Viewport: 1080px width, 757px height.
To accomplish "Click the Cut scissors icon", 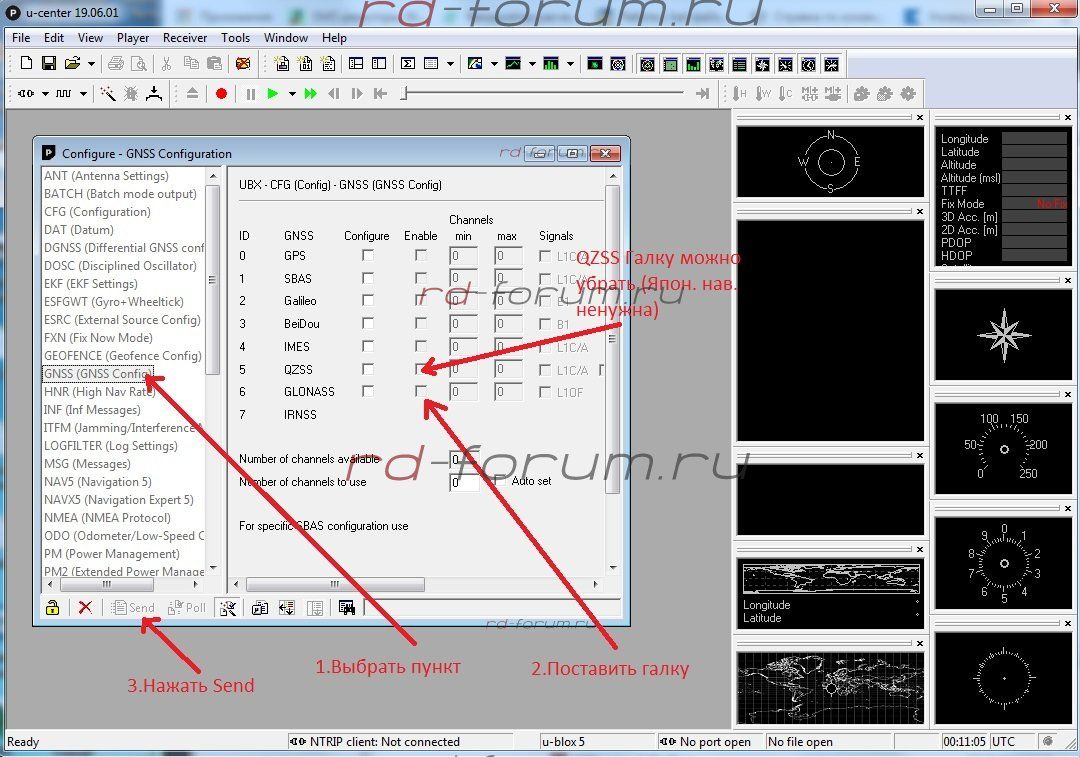I will click(x=166, y=63).
